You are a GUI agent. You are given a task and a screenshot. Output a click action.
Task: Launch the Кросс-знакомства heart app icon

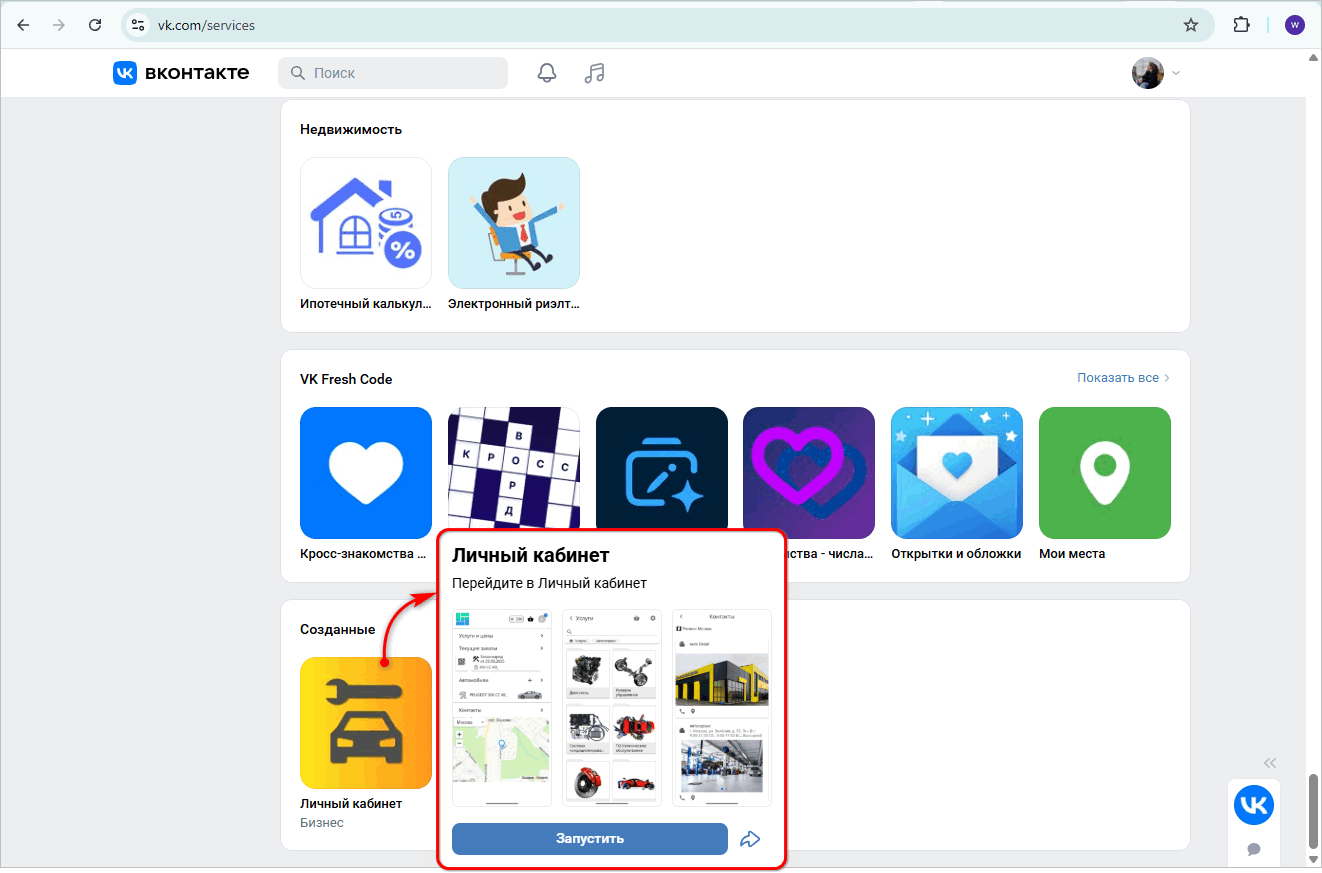click(366, 473)
